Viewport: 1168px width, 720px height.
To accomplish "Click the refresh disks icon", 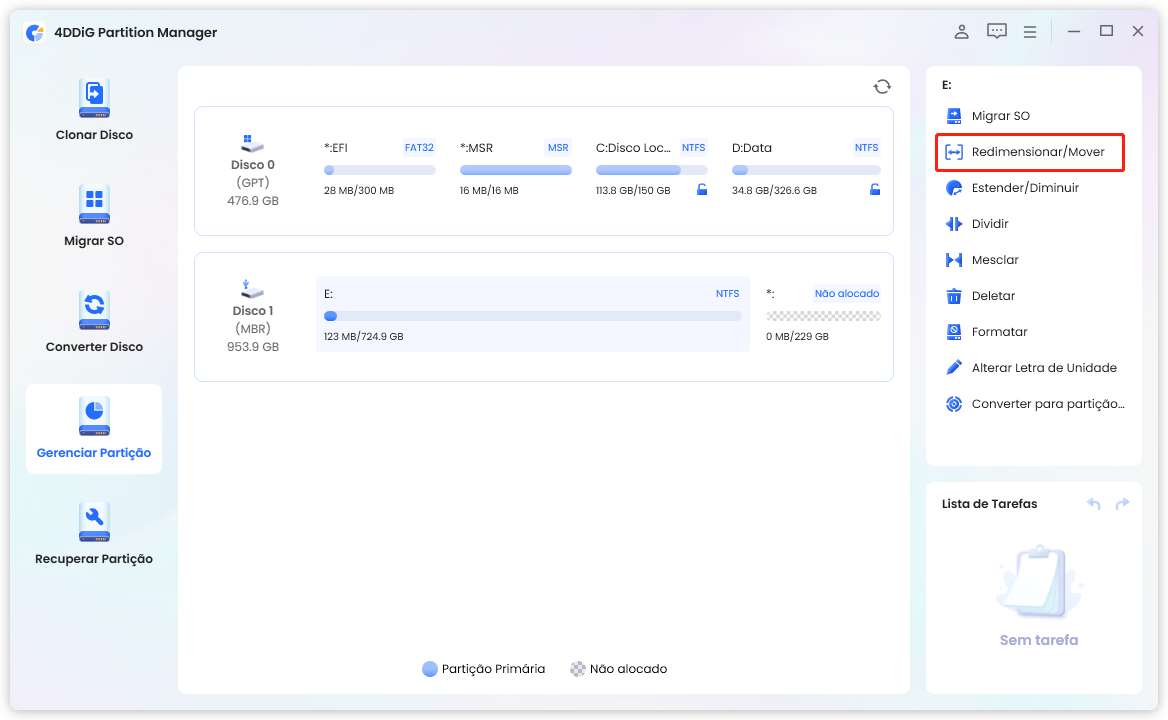I will pos(881,87).
